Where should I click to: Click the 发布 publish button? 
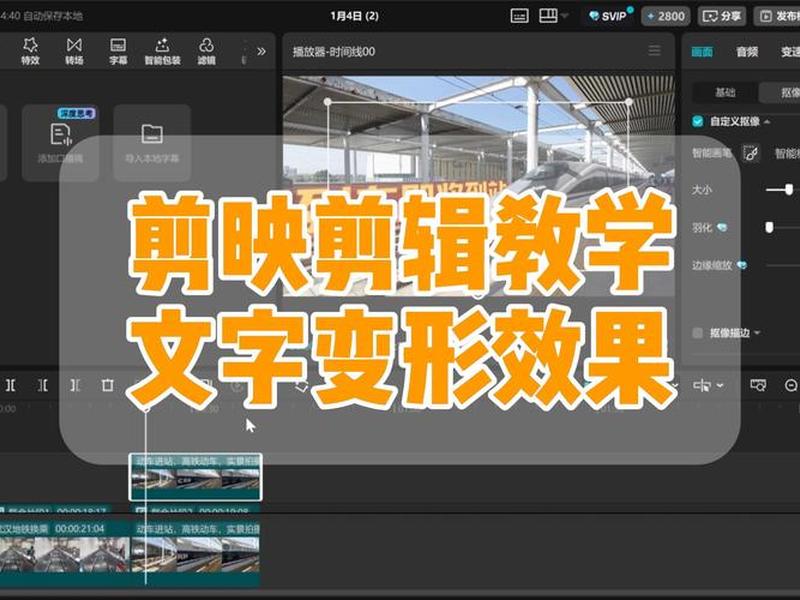click(778, 16)
